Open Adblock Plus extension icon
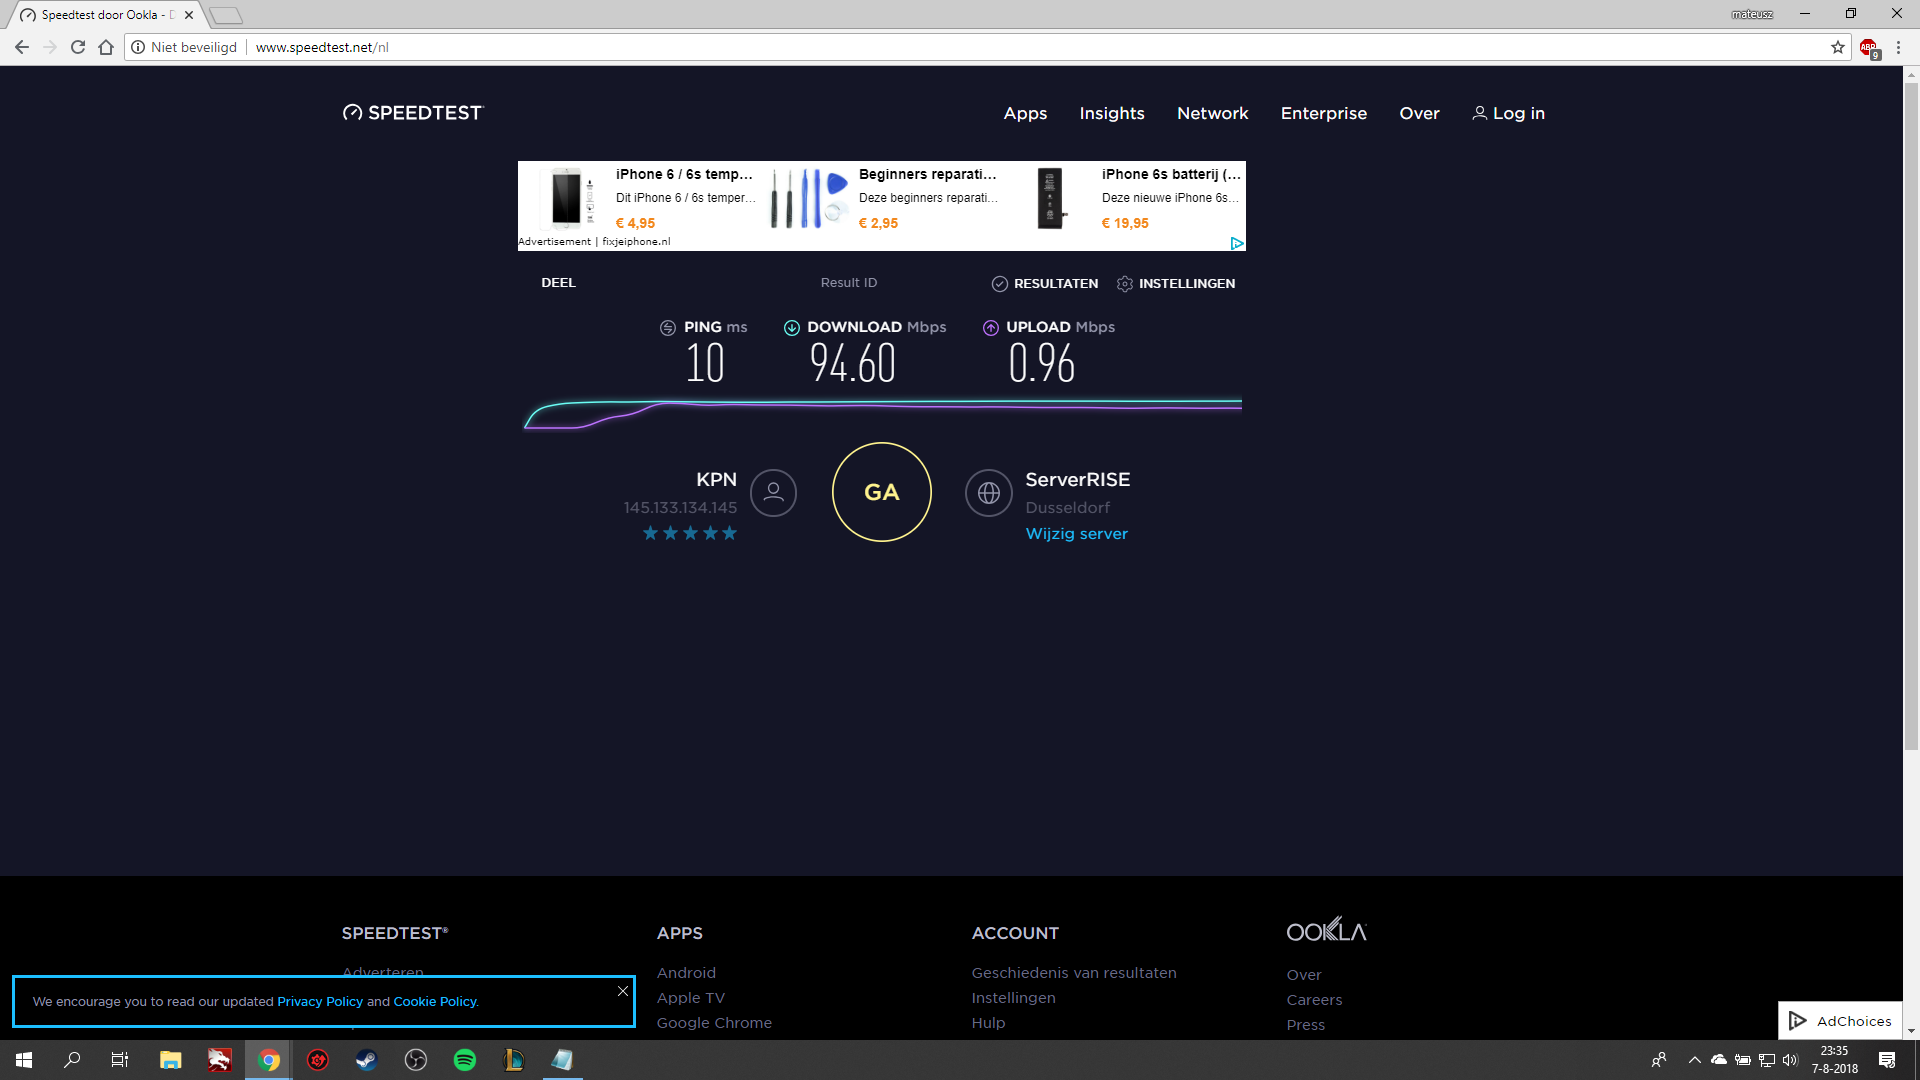This screenshot has width=1920, height=1080. click(x=1868, y=47)
